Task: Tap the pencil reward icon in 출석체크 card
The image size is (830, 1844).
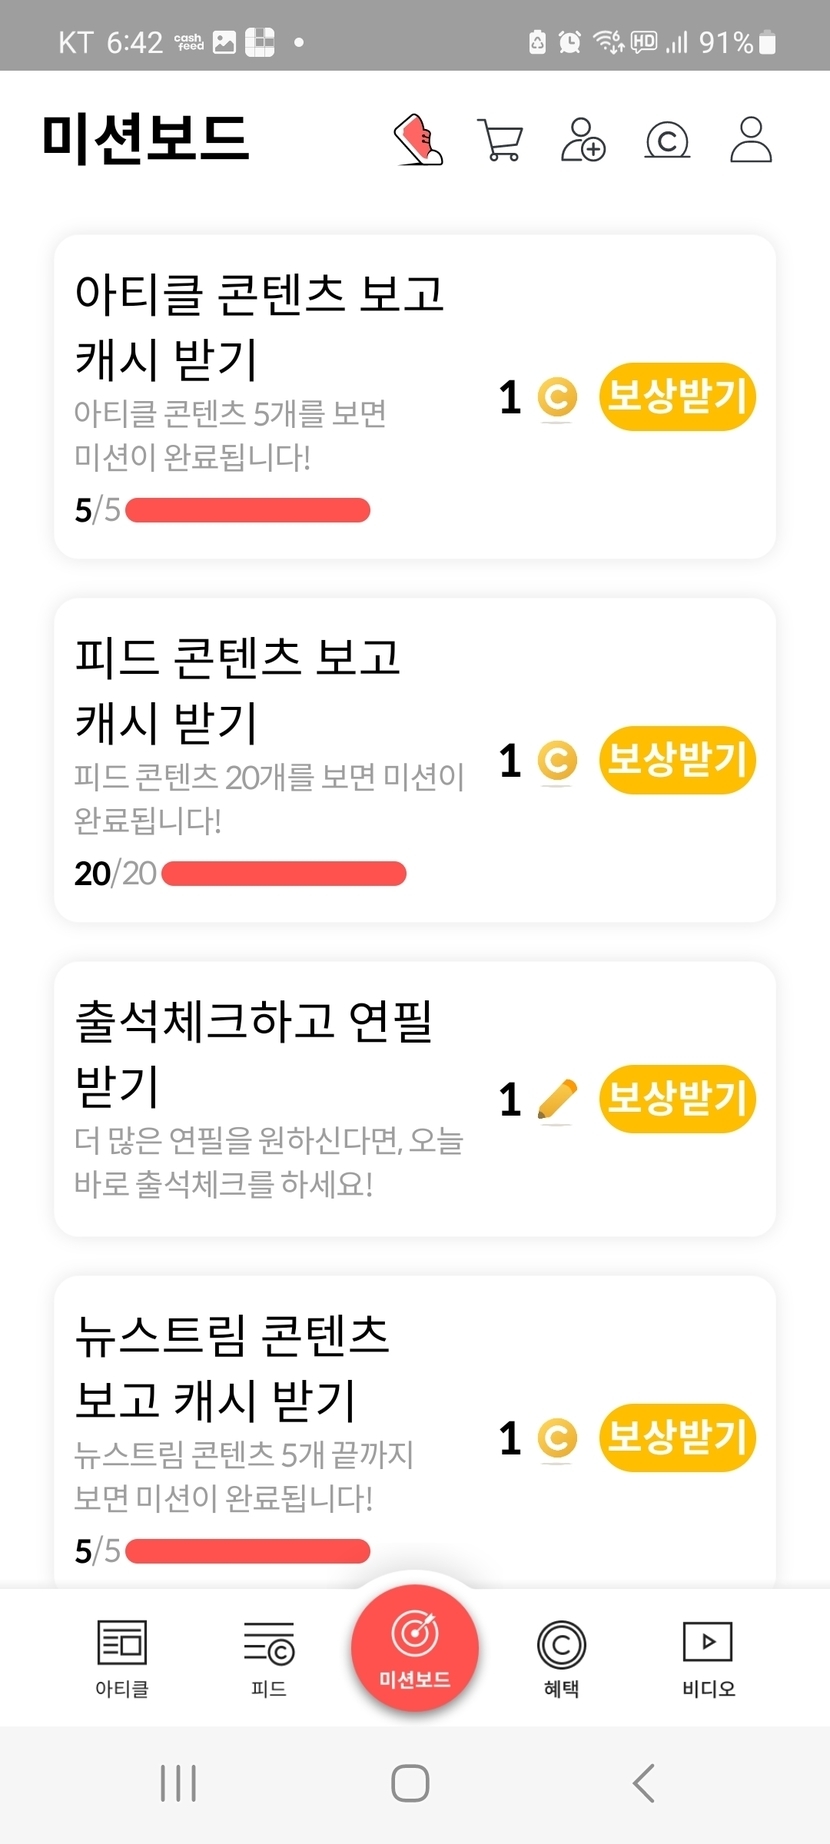Action: tap(557, 1100)
